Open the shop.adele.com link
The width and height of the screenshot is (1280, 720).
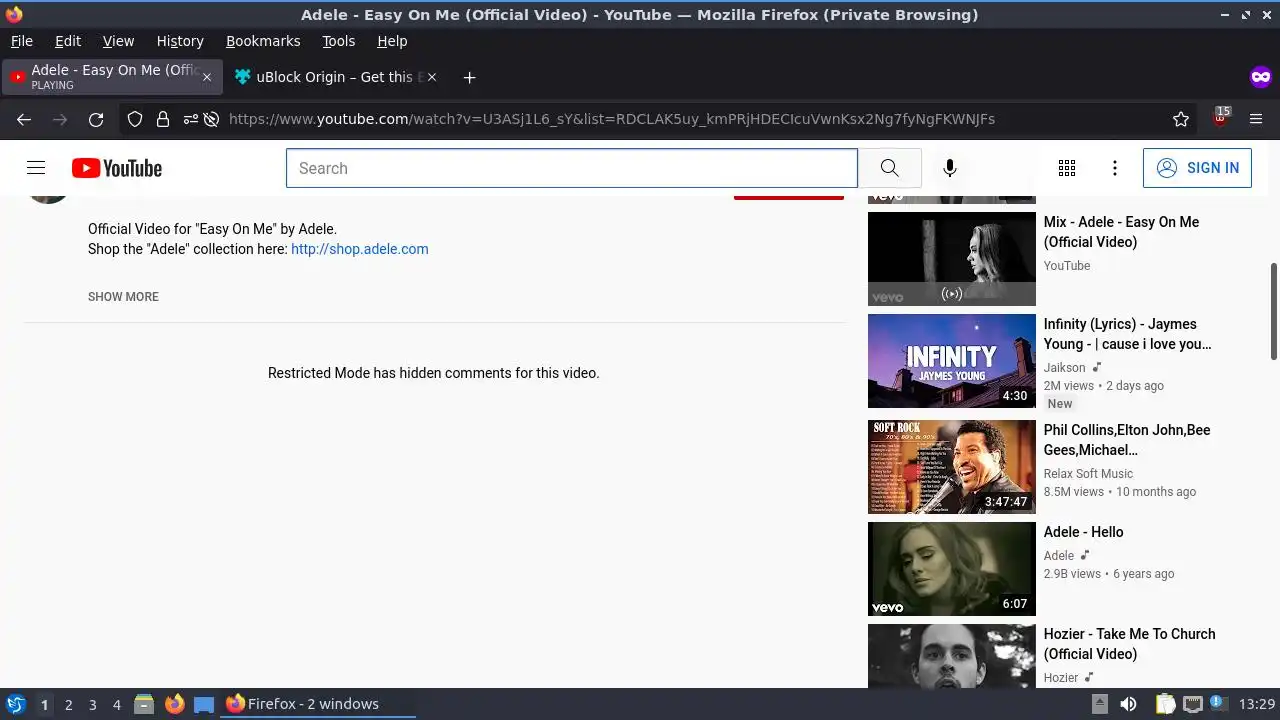point(360,249)
